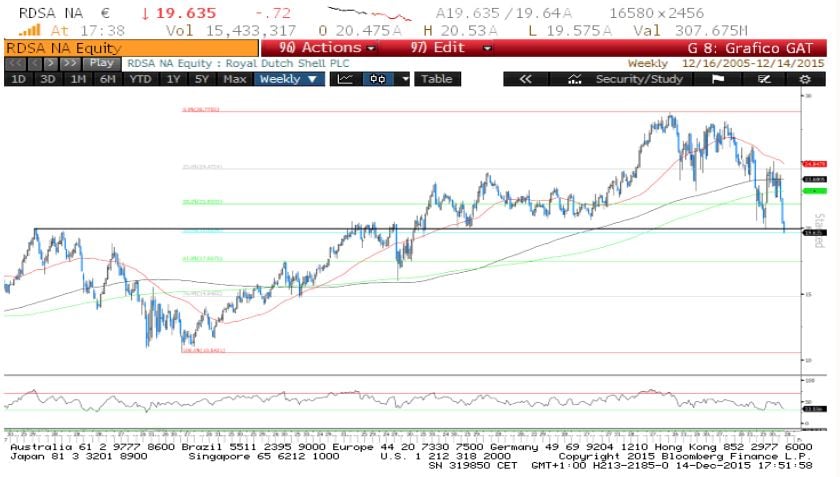Click the Weekly label beside the date range
This screenshot has height=477, width=840.
coord(648,64)
